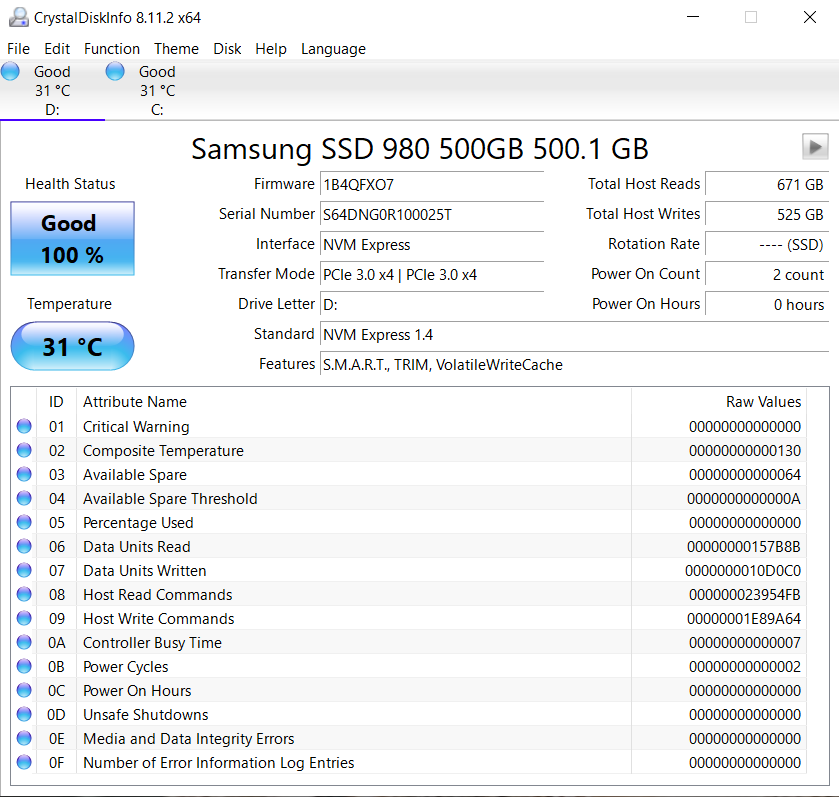Click the Attribute Name column header
This screenshot has width=839, height=797.
pyautogui.click(x=135, y=402)
